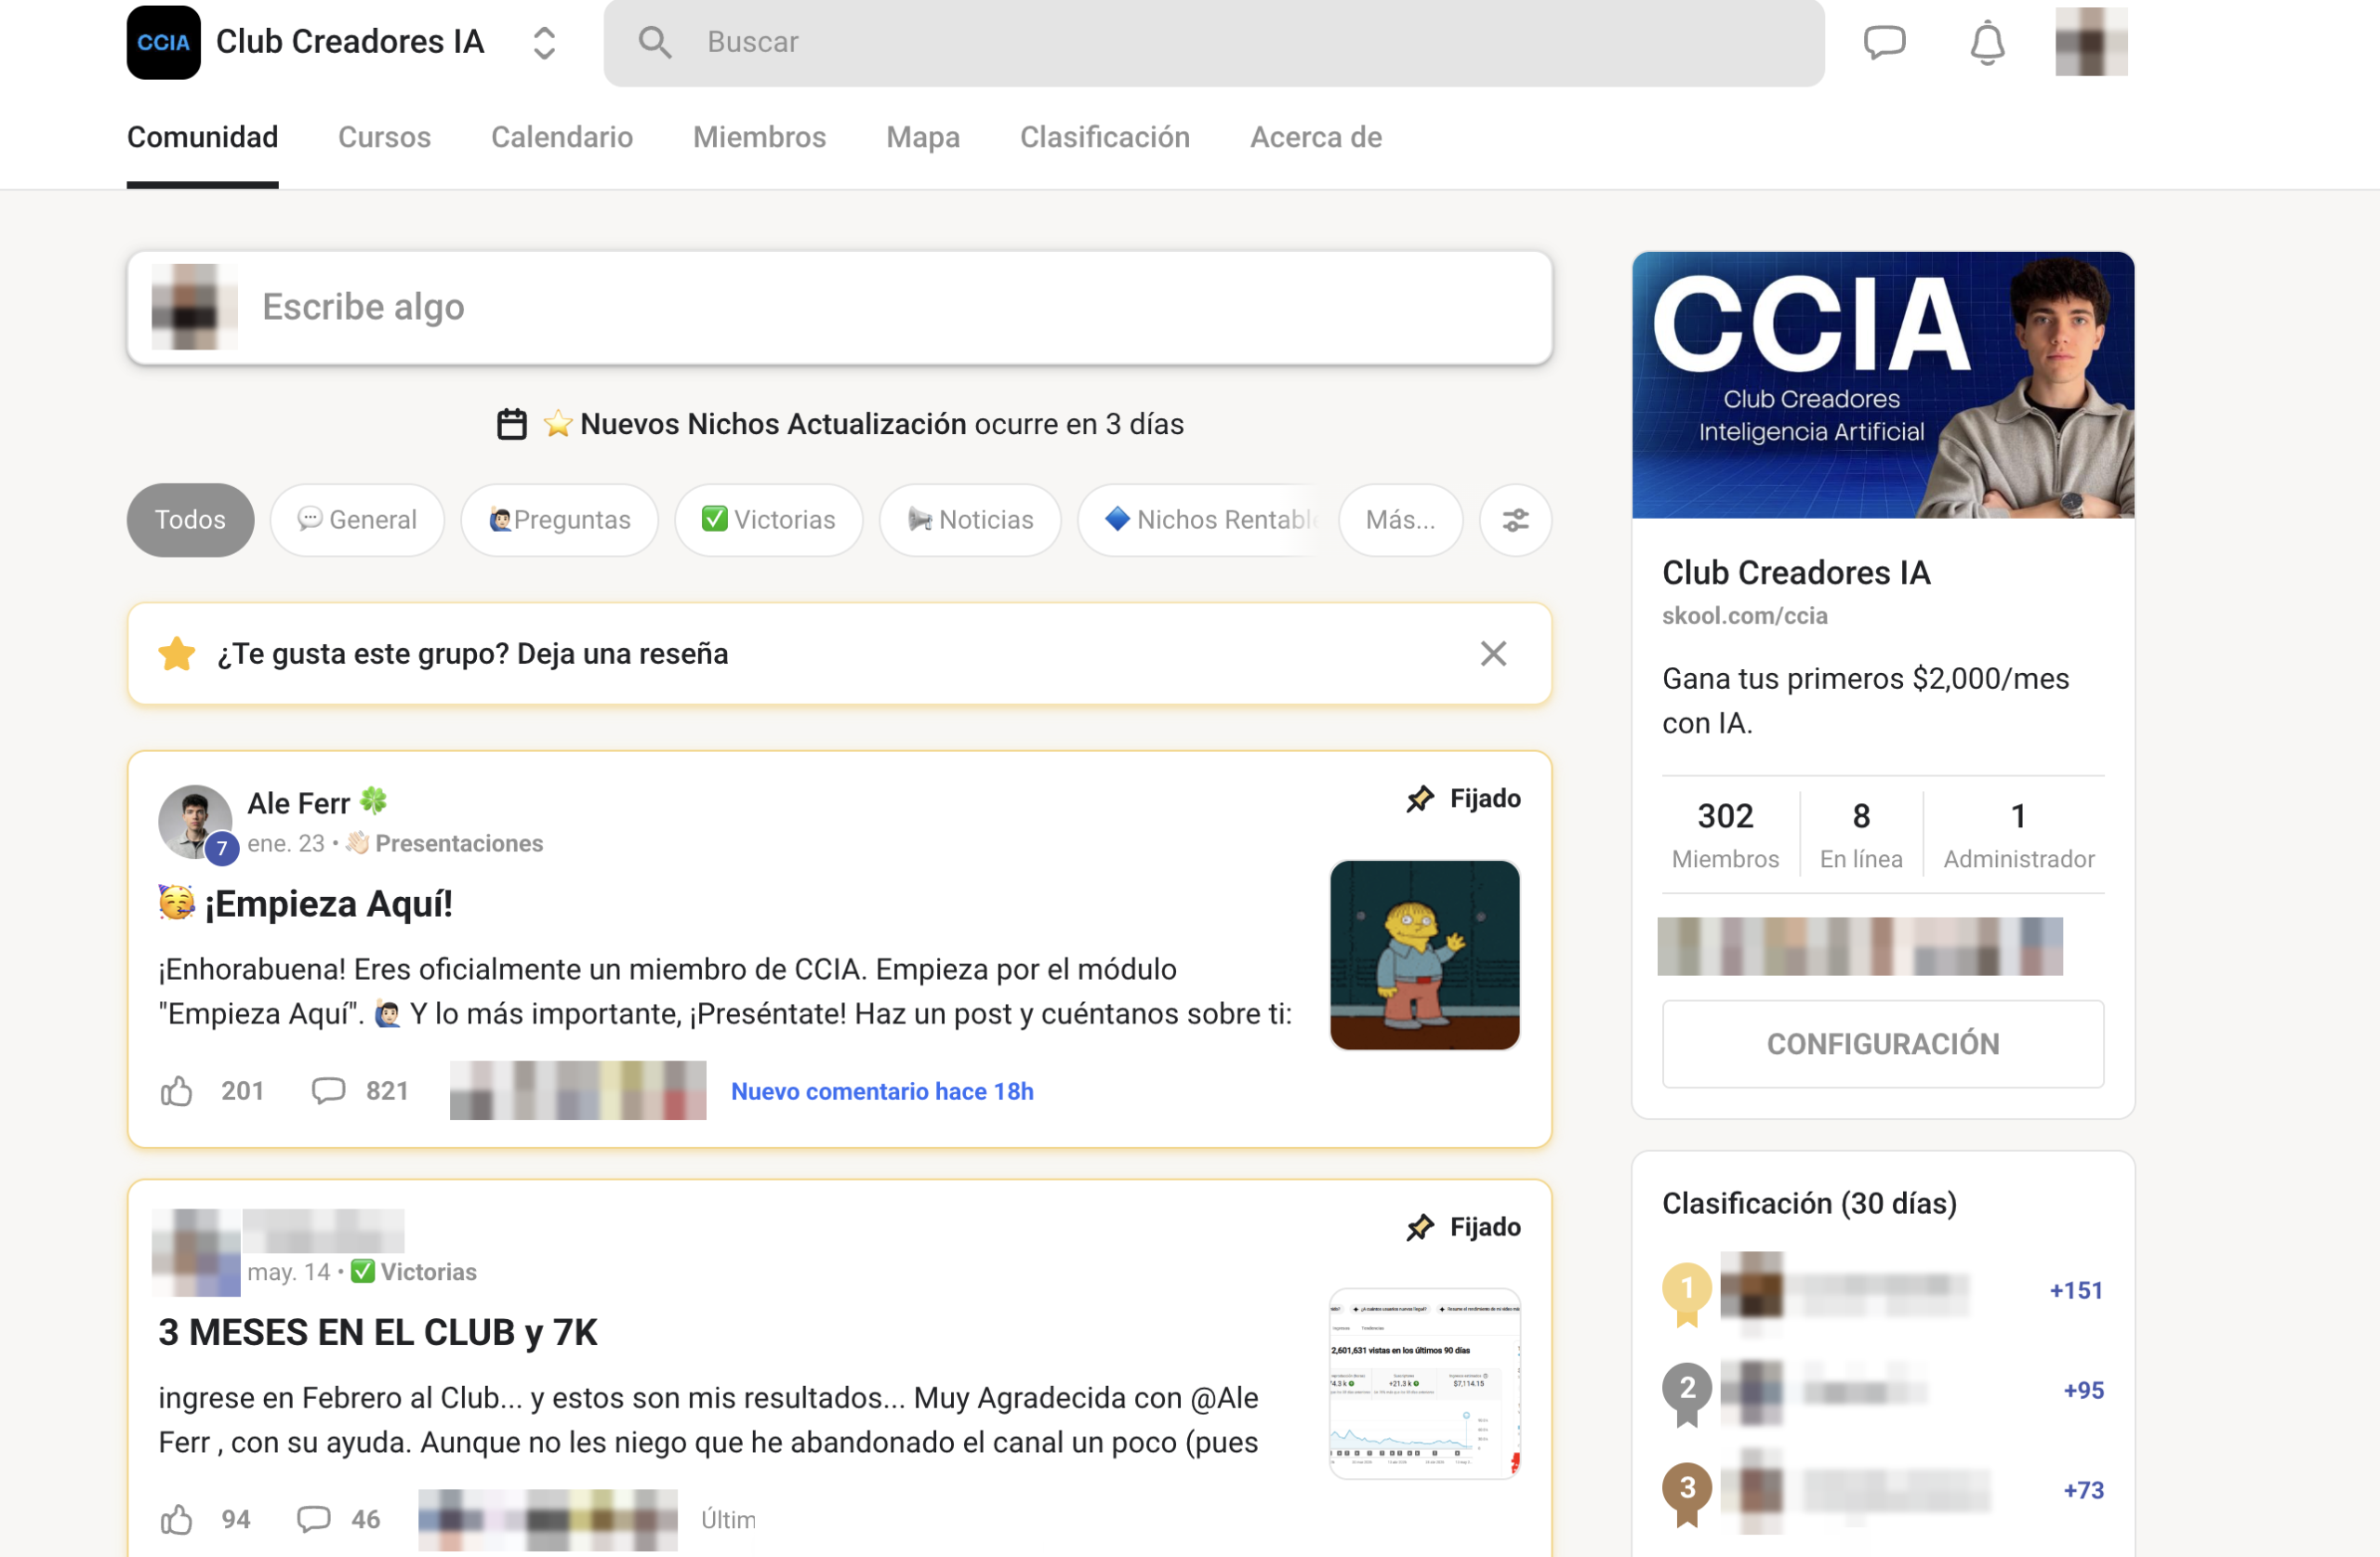Filter posts by Victorias
Image resolution: width=2380 pixels, height=1557 pixels.
769,520
